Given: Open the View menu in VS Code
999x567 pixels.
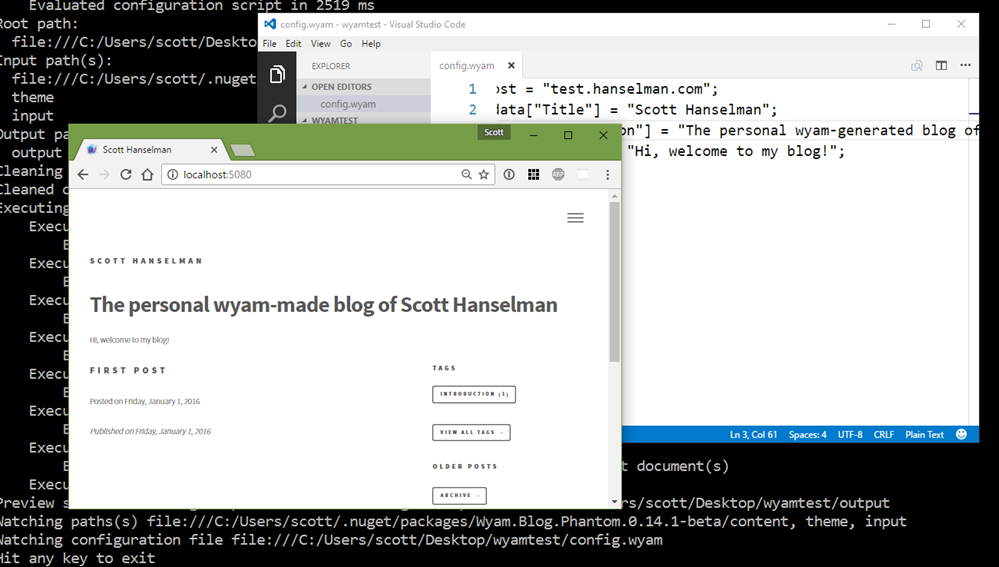Looking at the screenshot, I should click(320, 44).
